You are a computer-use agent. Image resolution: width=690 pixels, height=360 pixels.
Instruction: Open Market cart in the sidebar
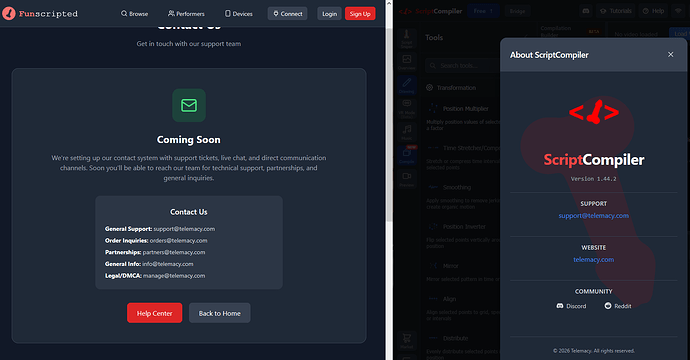pyautogui.click(x=407, y=341)
